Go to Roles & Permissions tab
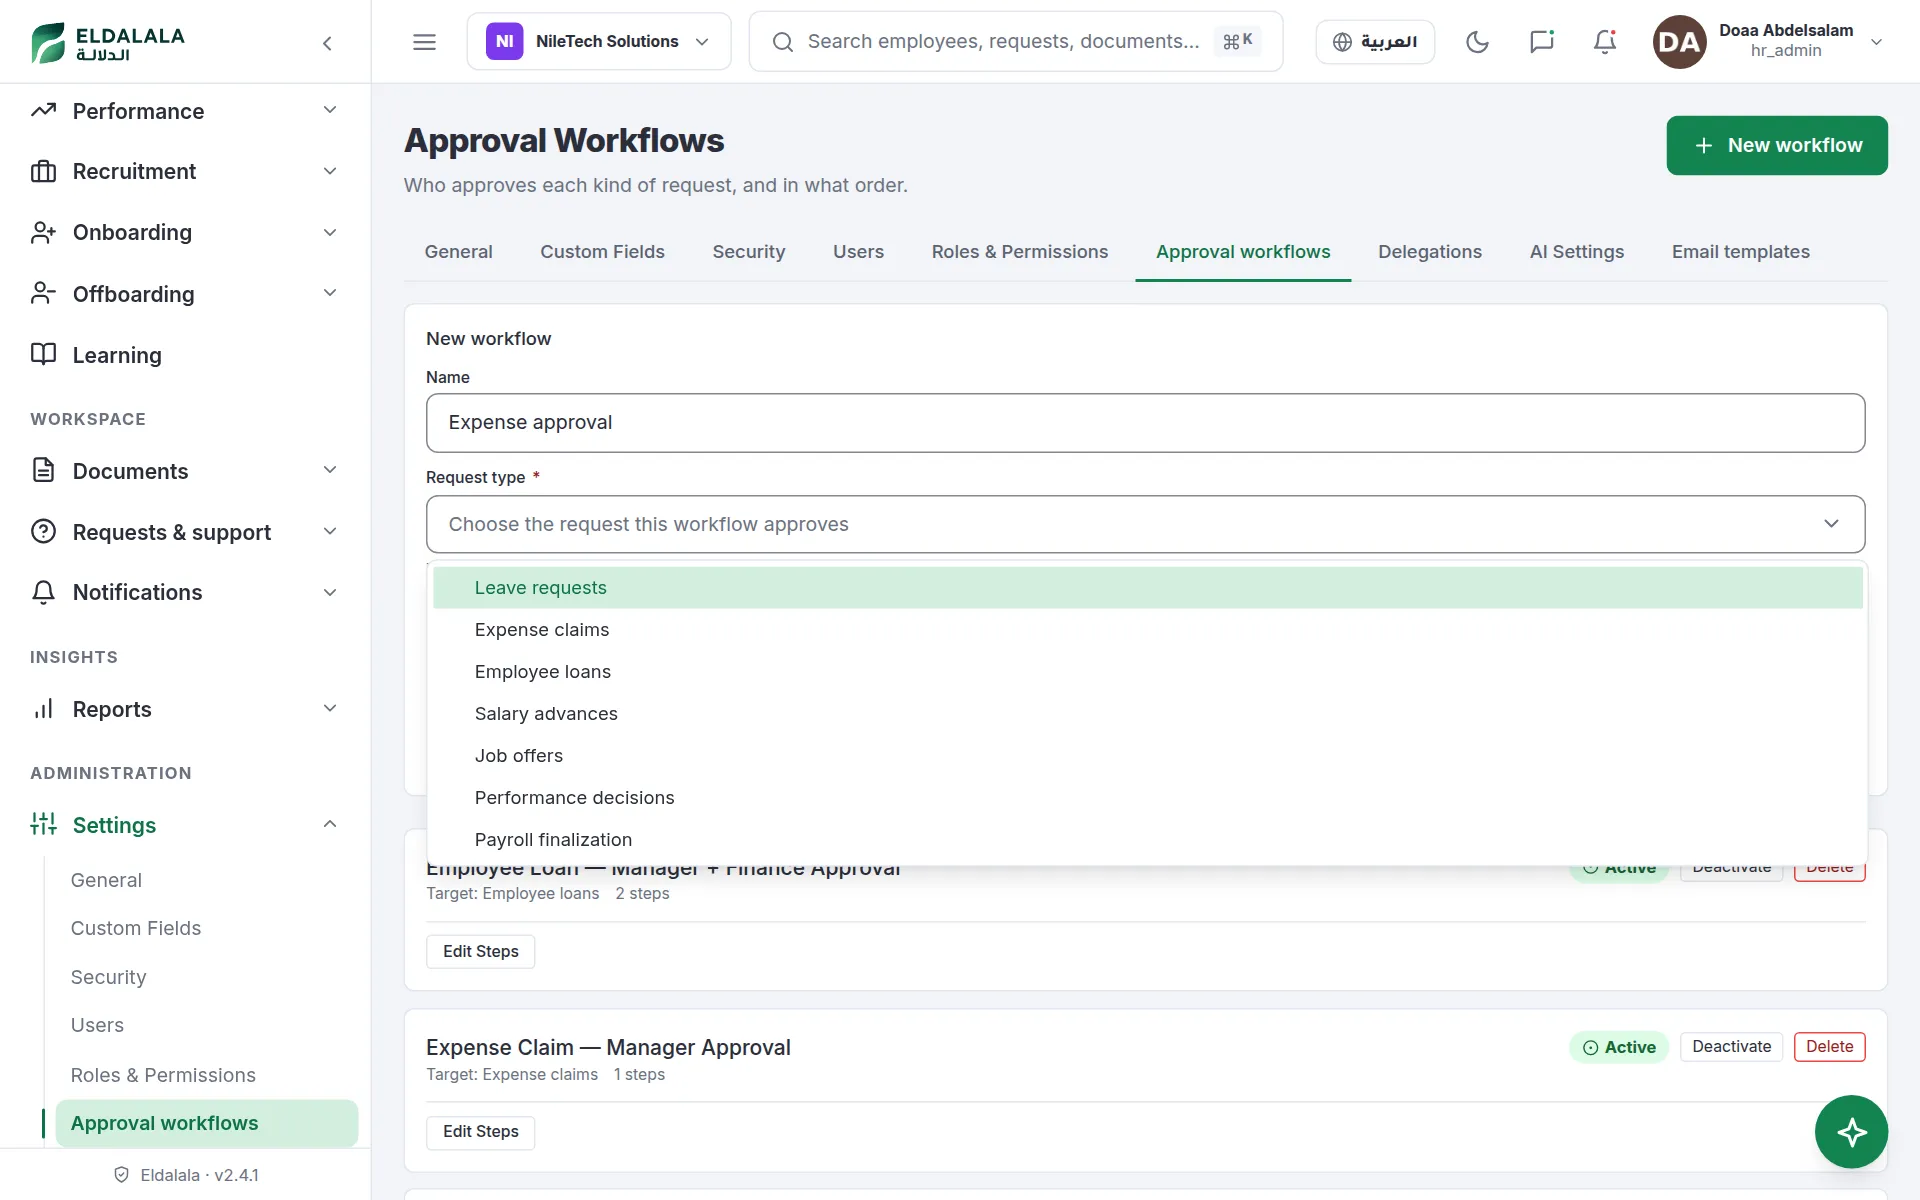 (x=1019, y=252)
